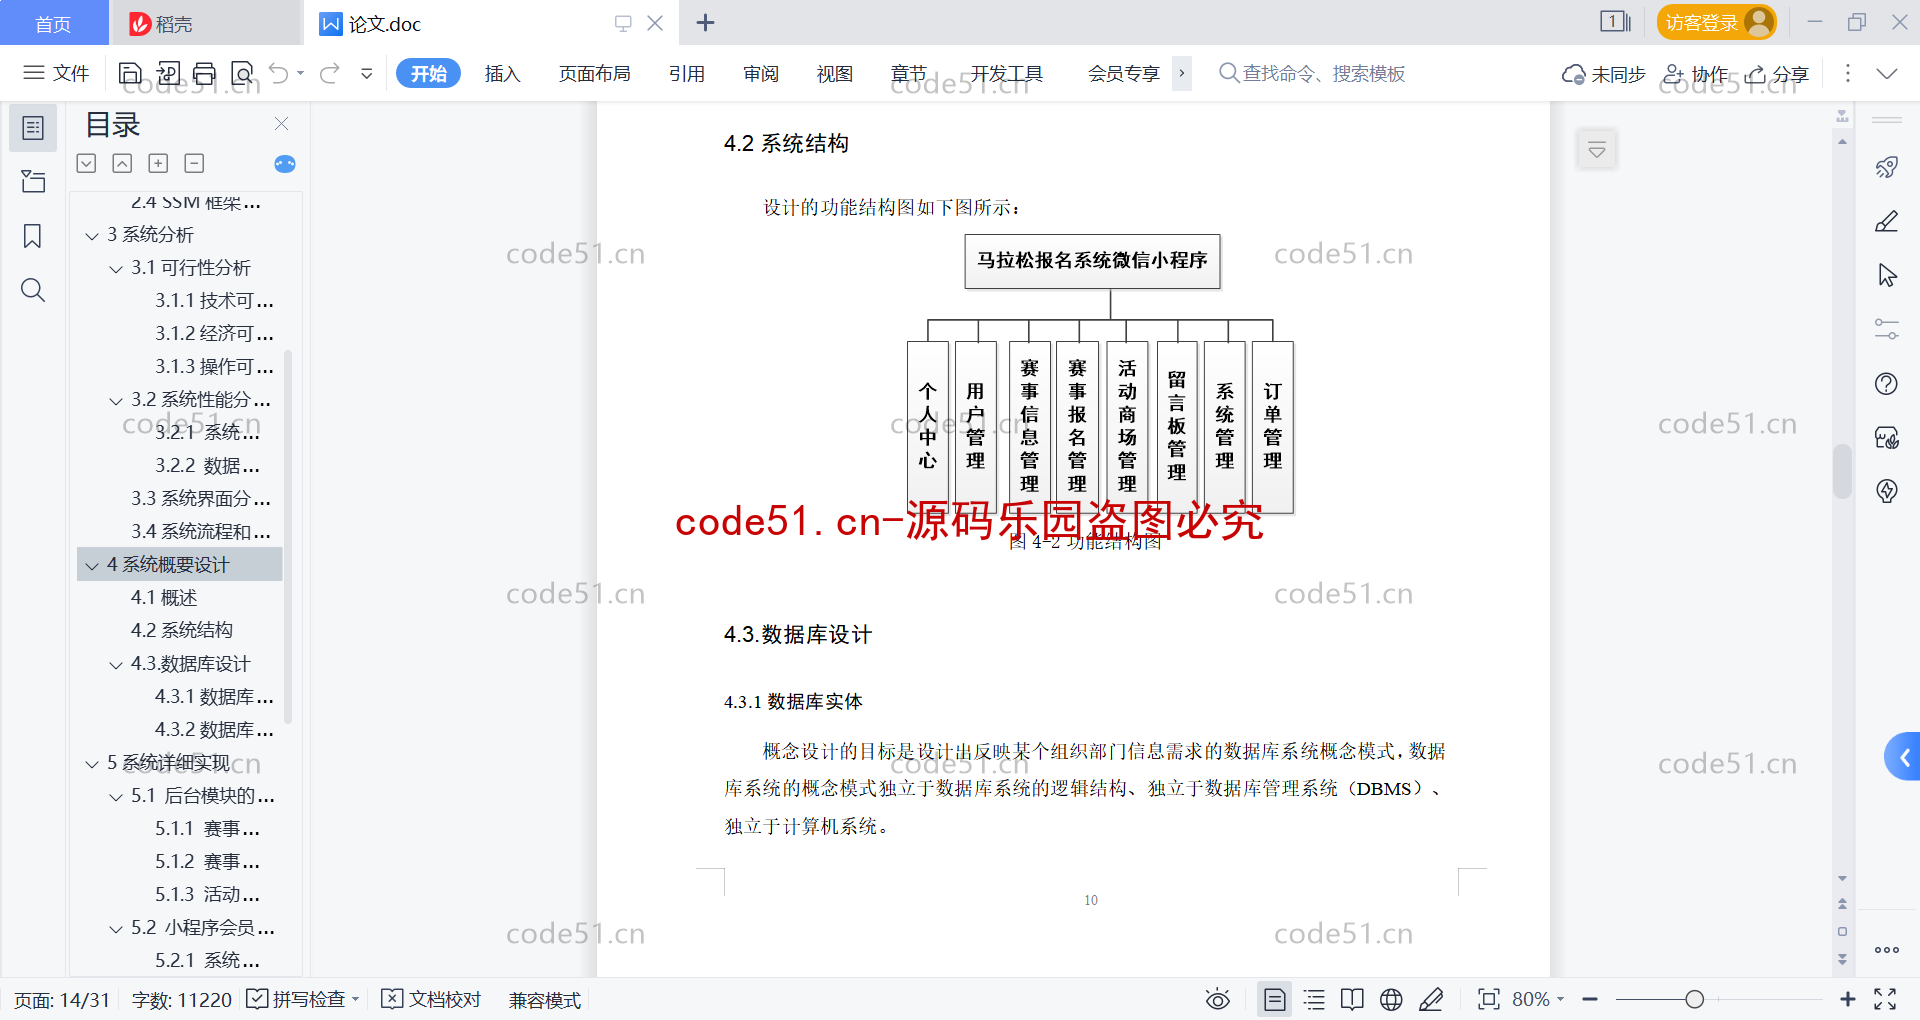This screenshot has width=1920, height=1020.
Task: Click the blue smart outline icon
Action: pos(285,164)
